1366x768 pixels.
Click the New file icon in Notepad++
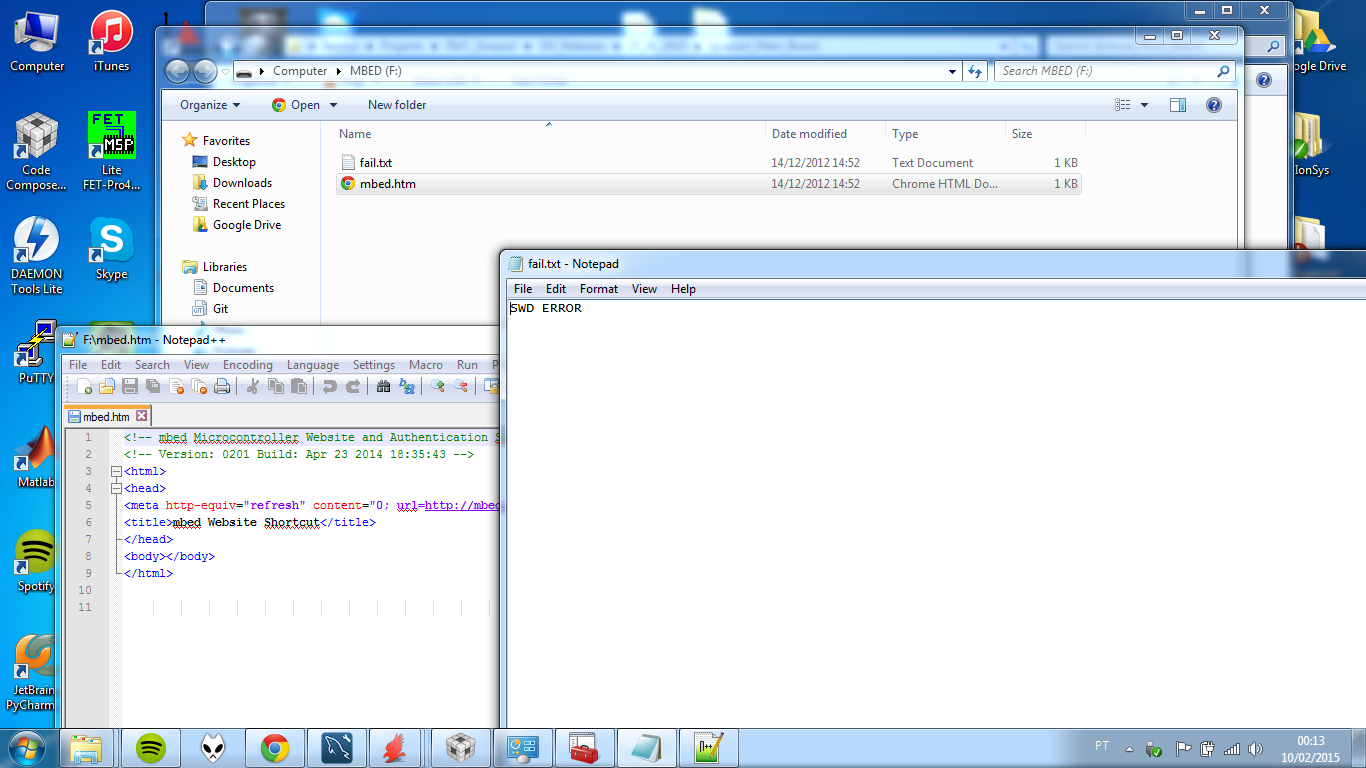click(x=84, y=387)
